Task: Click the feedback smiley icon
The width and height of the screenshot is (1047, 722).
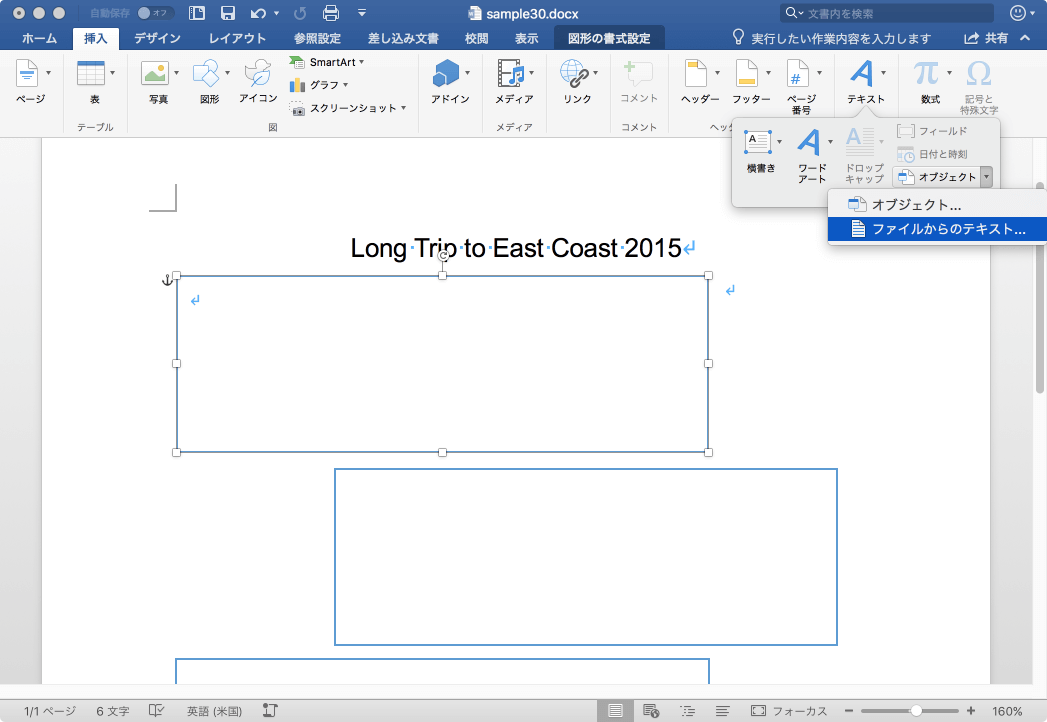Action: 1018,13
